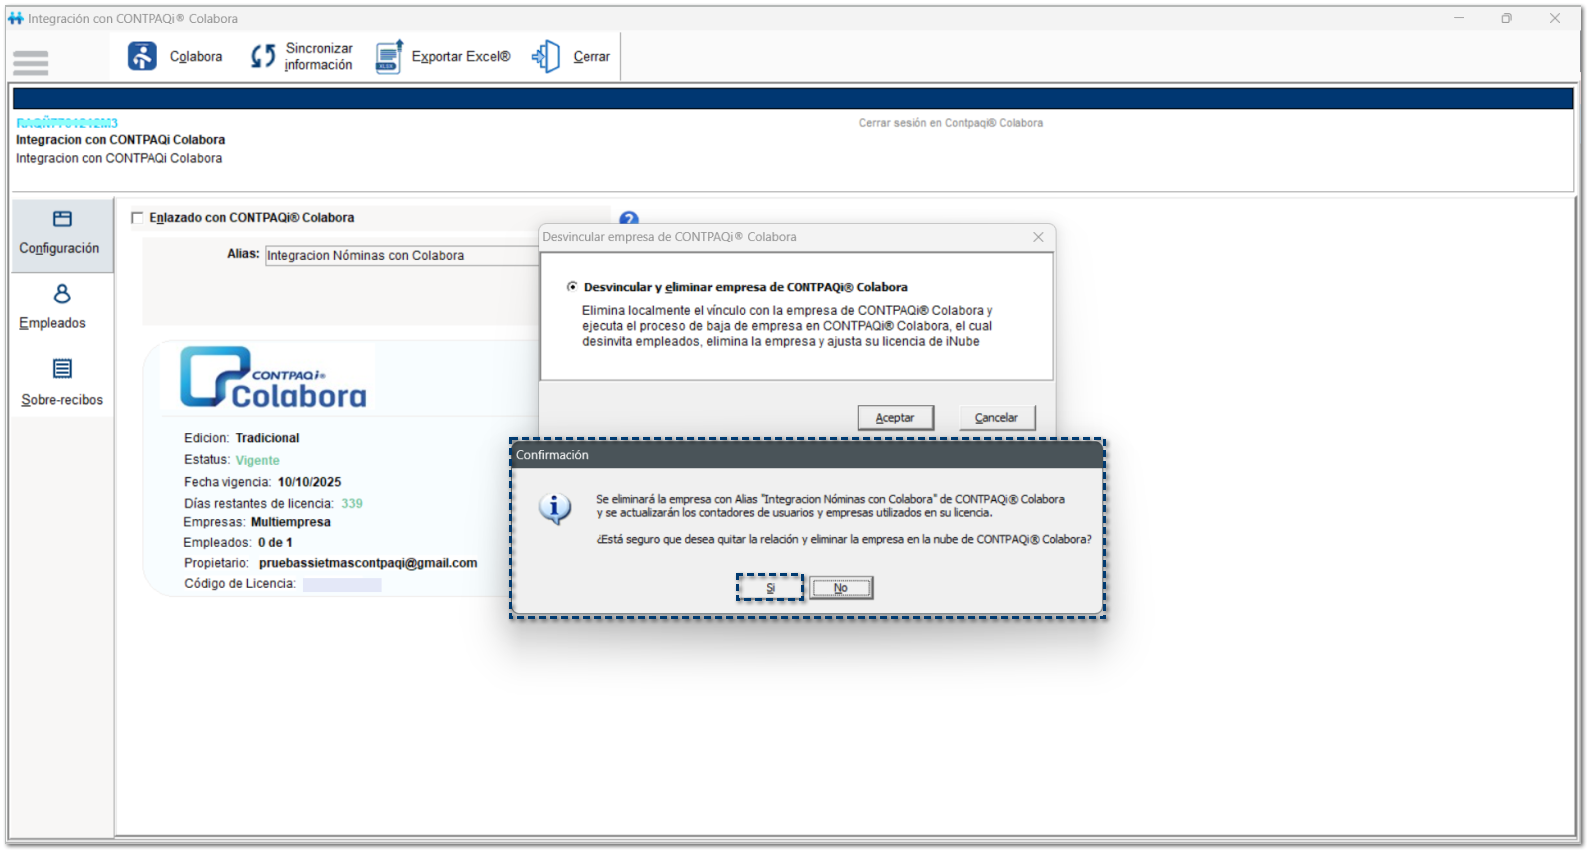This screenshot has height=853, width=1590.
Task: Click the Empleados 0 de 1 value
Action: pyautogui.click(x=275, y=543)
